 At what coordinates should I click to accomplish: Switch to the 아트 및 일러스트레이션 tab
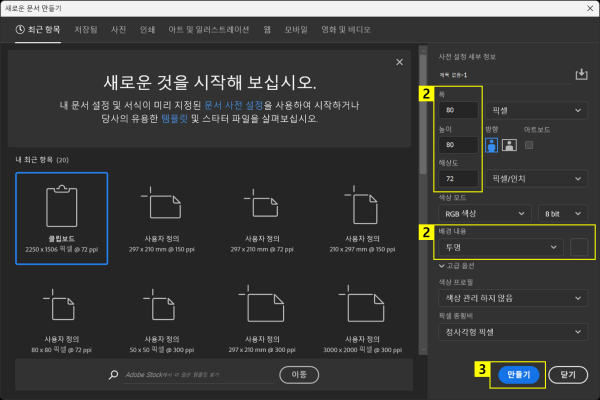click(x=209, y=29)
